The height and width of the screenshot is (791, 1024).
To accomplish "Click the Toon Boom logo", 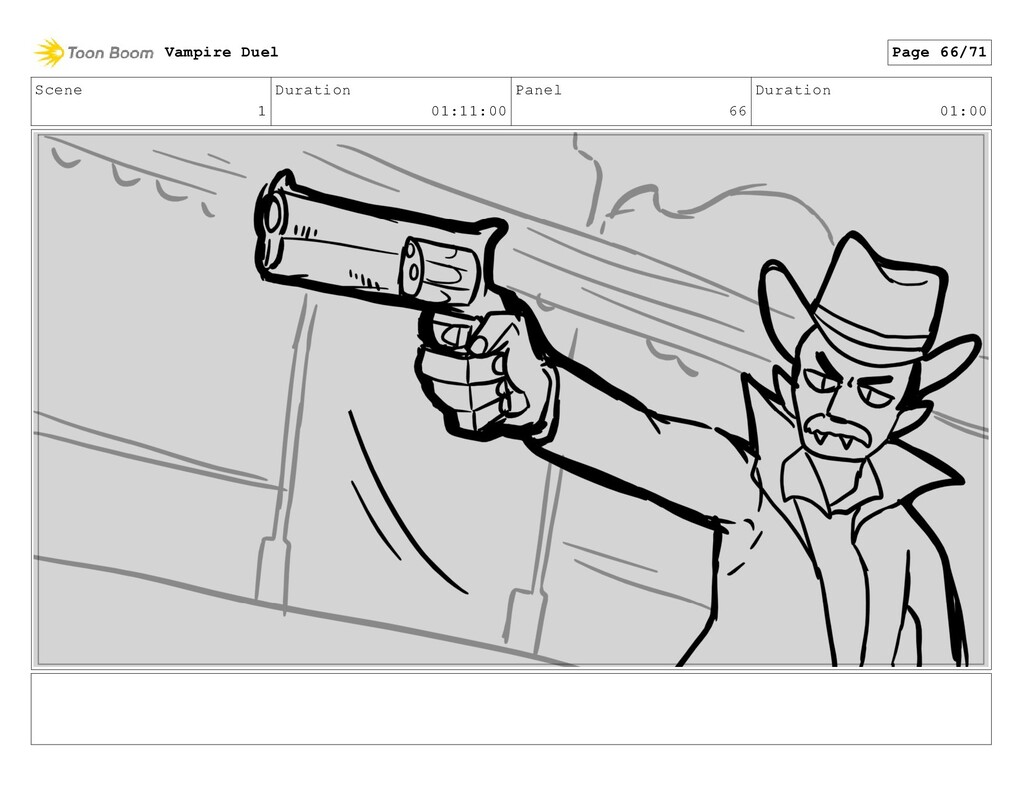I will coord(93,53).
